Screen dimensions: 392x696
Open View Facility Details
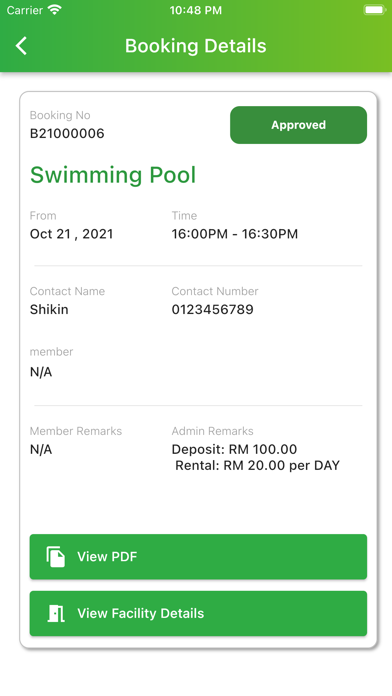[198, 613]
